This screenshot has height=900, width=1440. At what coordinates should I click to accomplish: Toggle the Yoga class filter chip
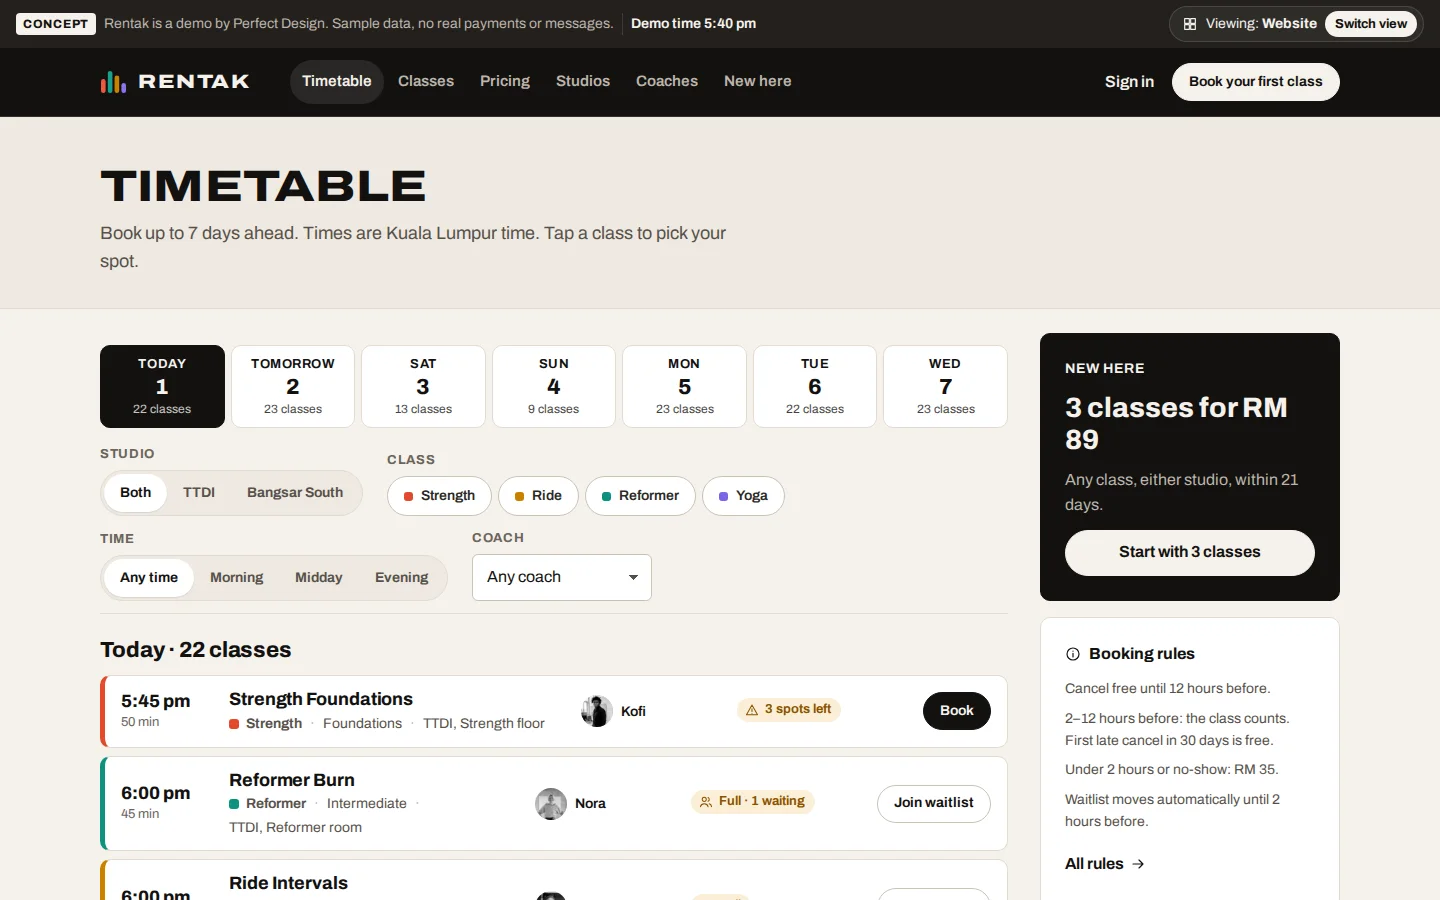point(743,496)
